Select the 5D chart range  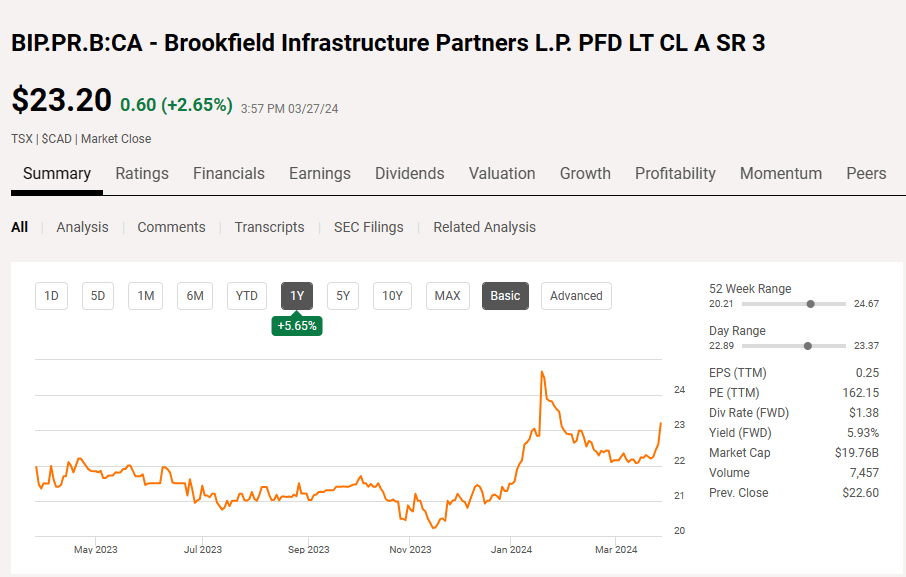coord(98,295)
